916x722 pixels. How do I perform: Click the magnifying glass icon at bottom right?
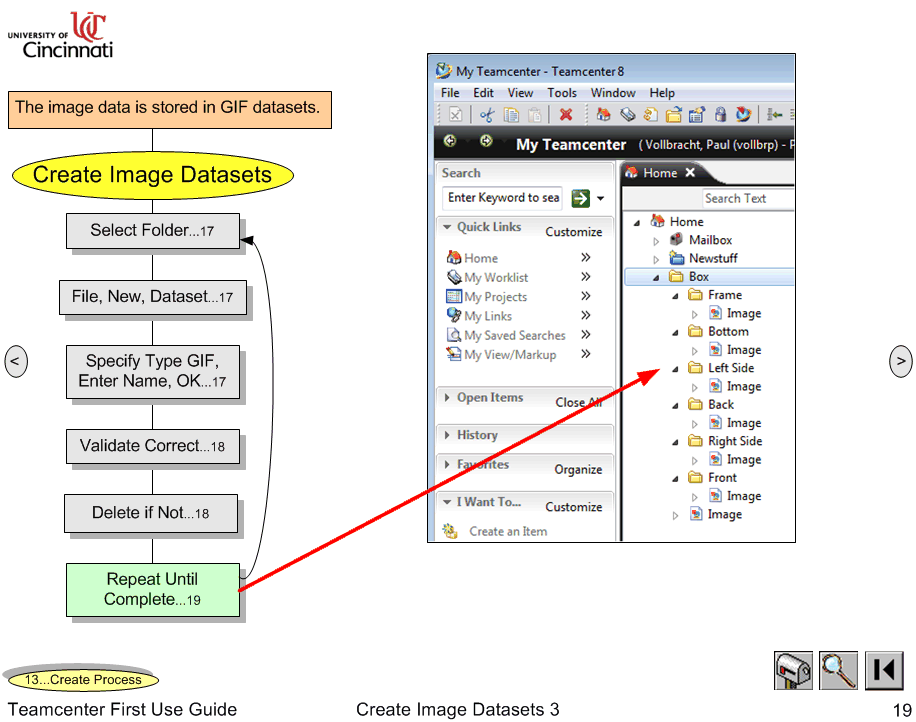(x=838, y=670)
